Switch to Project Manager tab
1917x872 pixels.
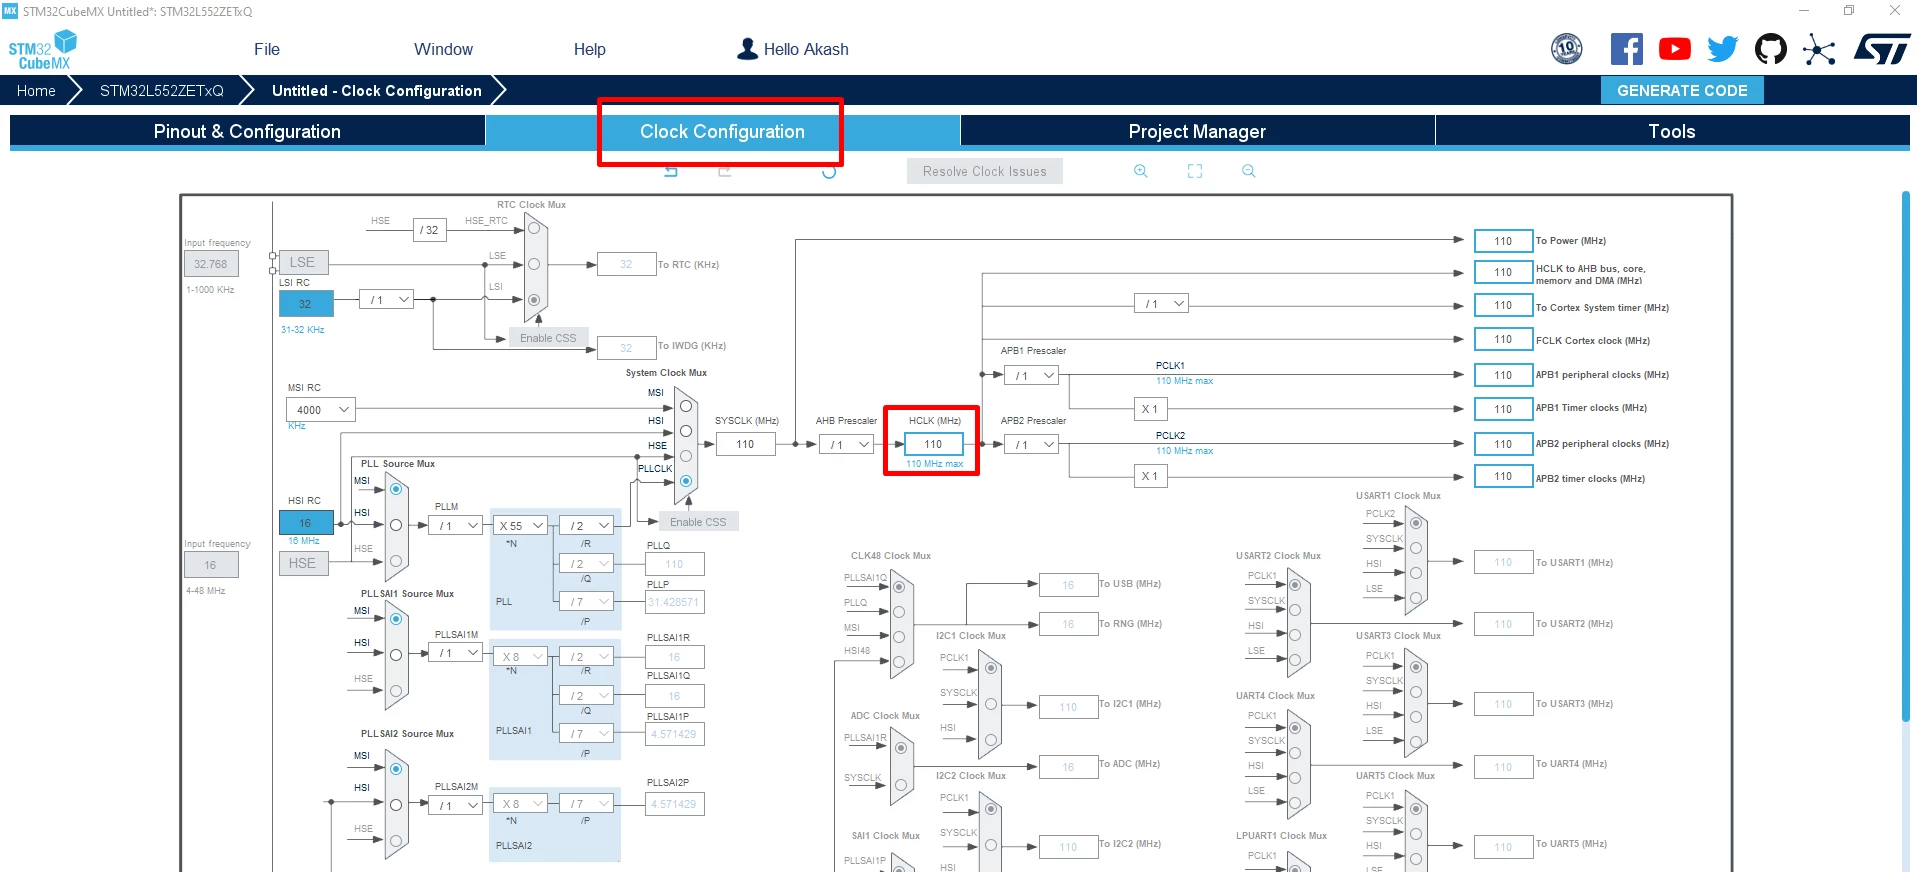coord(1197,131)
